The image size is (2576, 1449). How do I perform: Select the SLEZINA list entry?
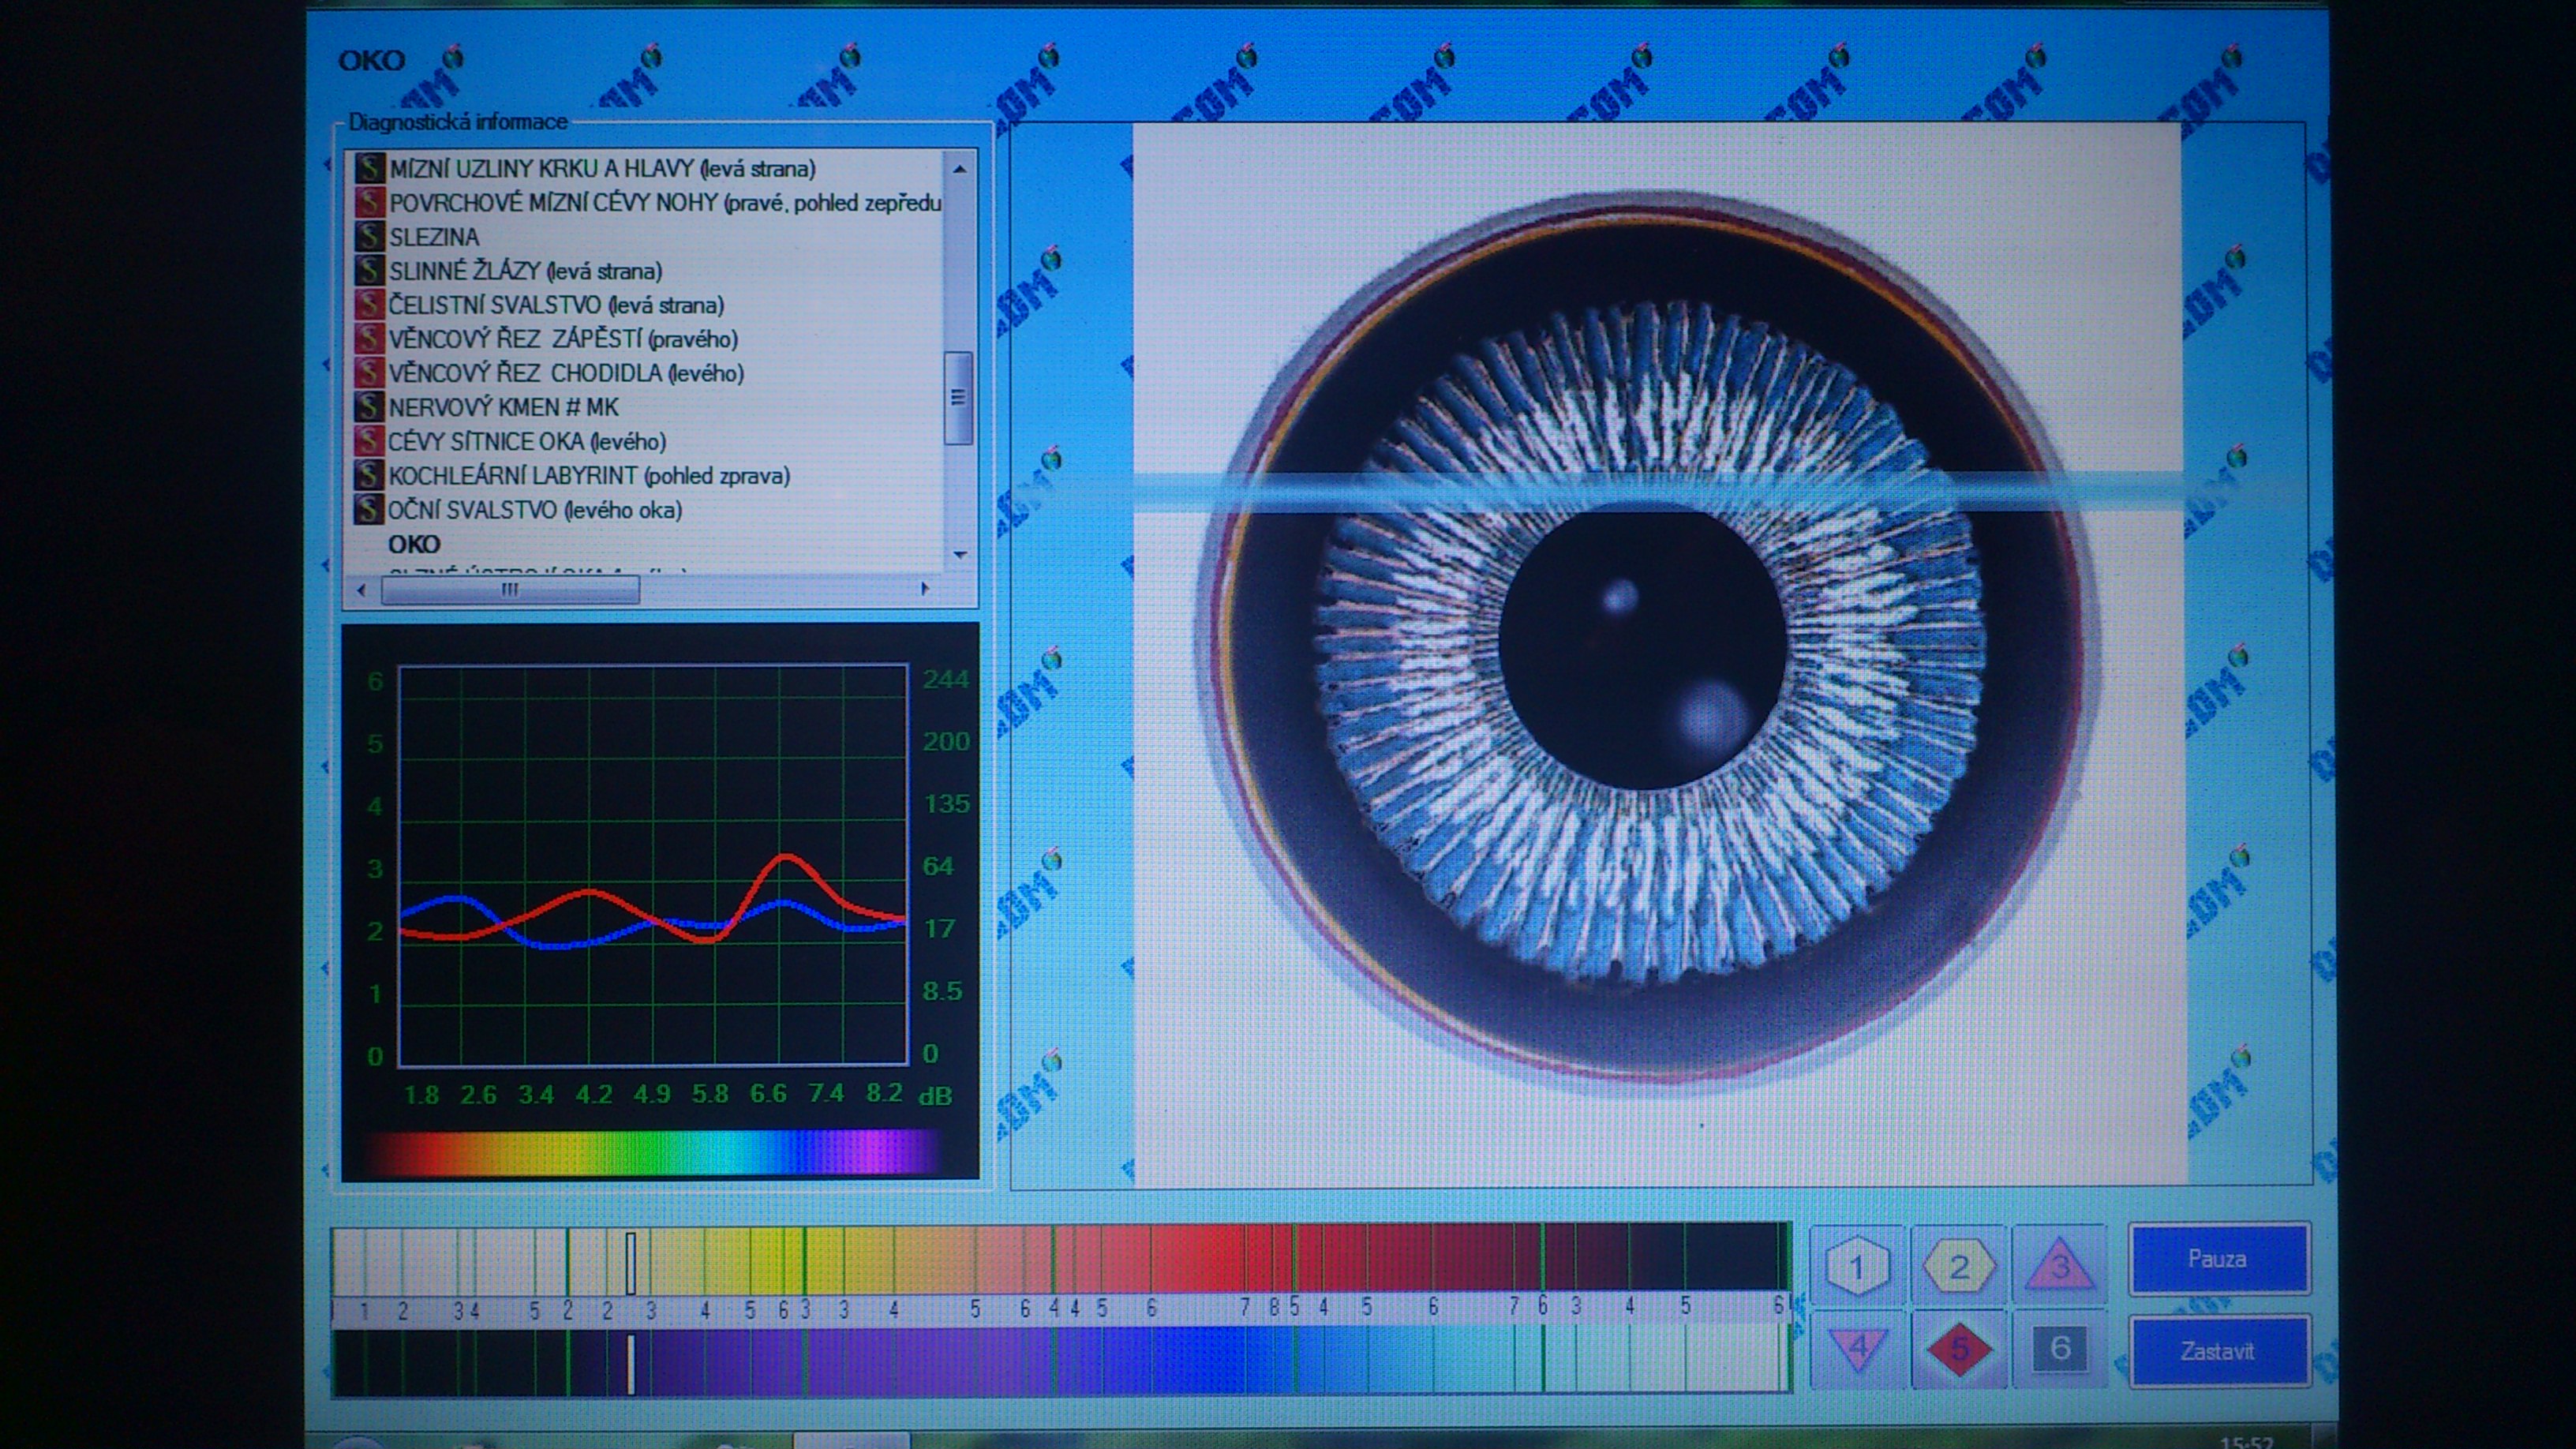434,236
